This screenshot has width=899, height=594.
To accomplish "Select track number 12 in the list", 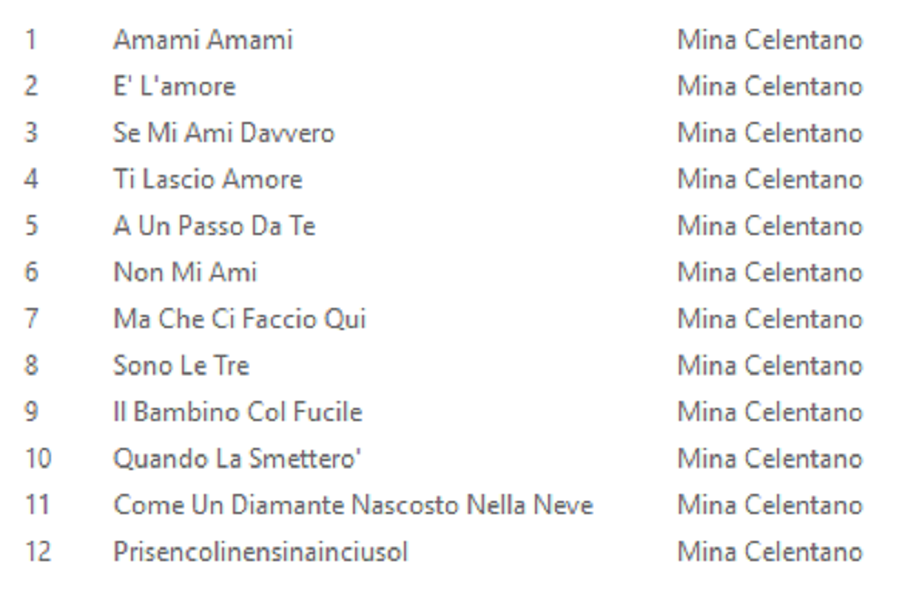I will pos(38,552).
